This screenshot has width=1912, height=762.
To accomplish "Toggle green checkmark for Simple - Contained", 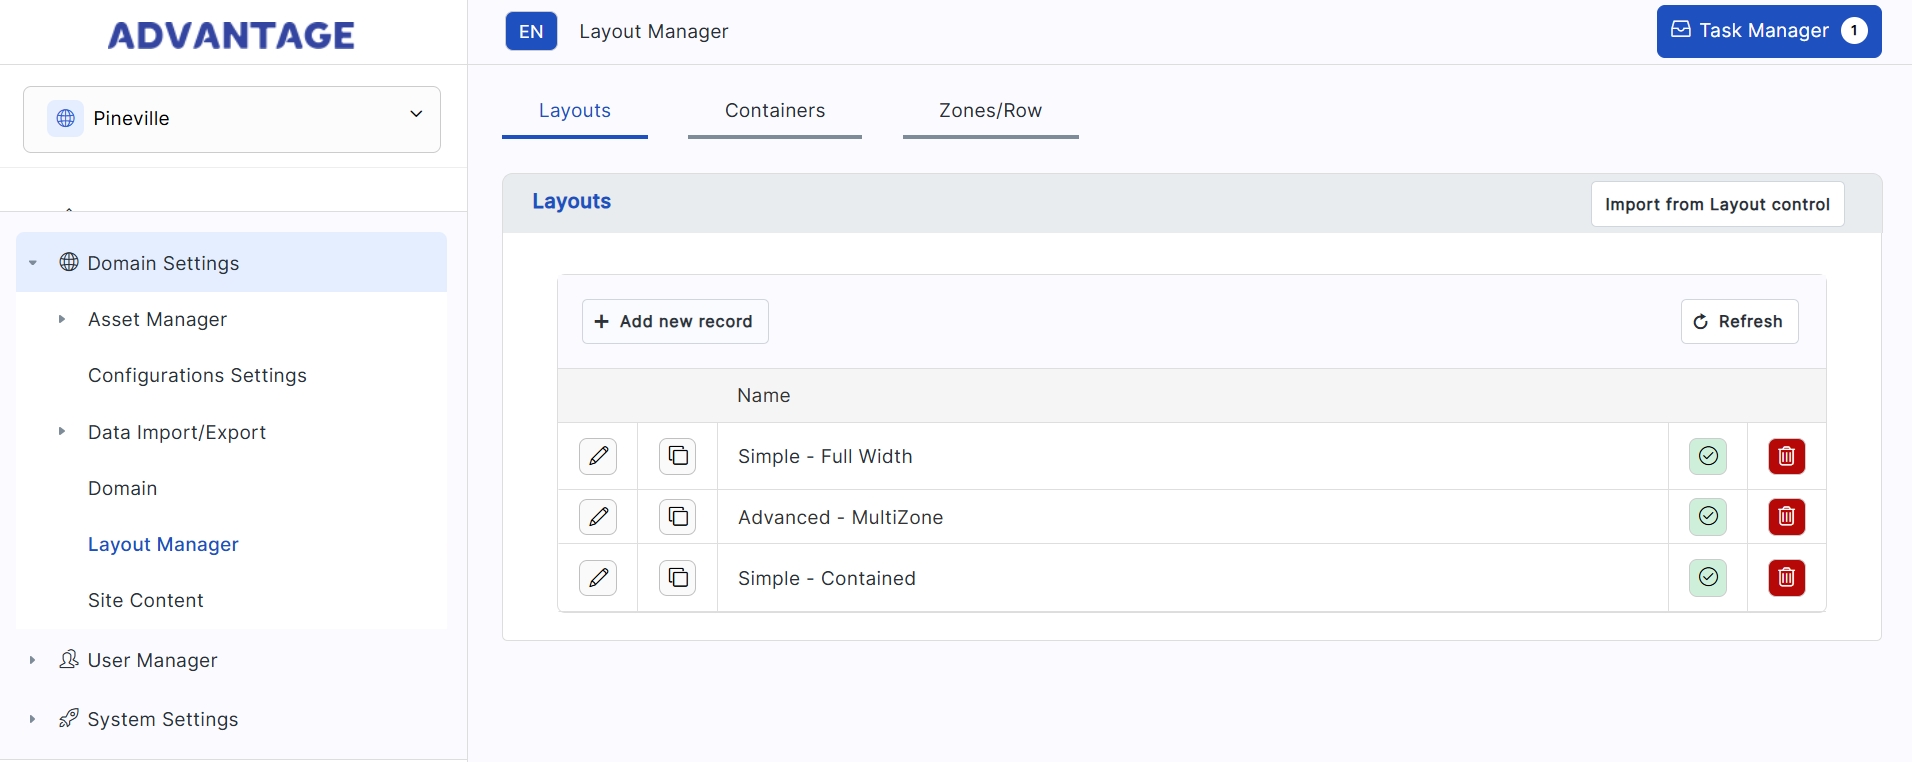I will point(1708,578).
